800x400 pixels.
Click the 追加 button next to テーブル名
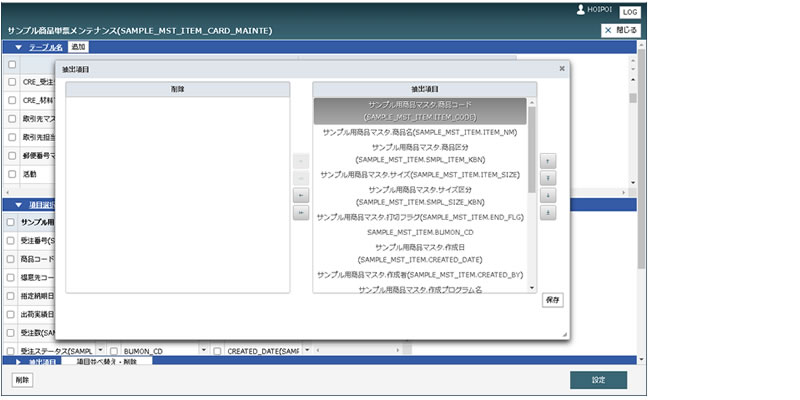(78, 47)
